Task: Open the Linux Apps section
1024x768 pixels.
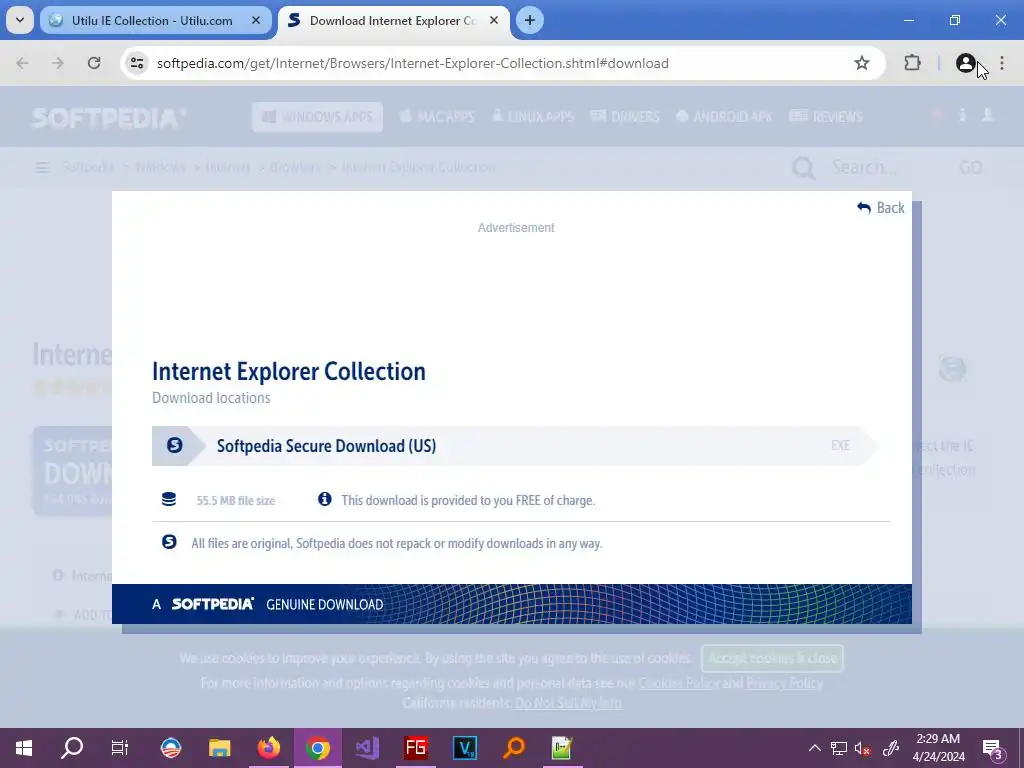Action: [532, 117]
